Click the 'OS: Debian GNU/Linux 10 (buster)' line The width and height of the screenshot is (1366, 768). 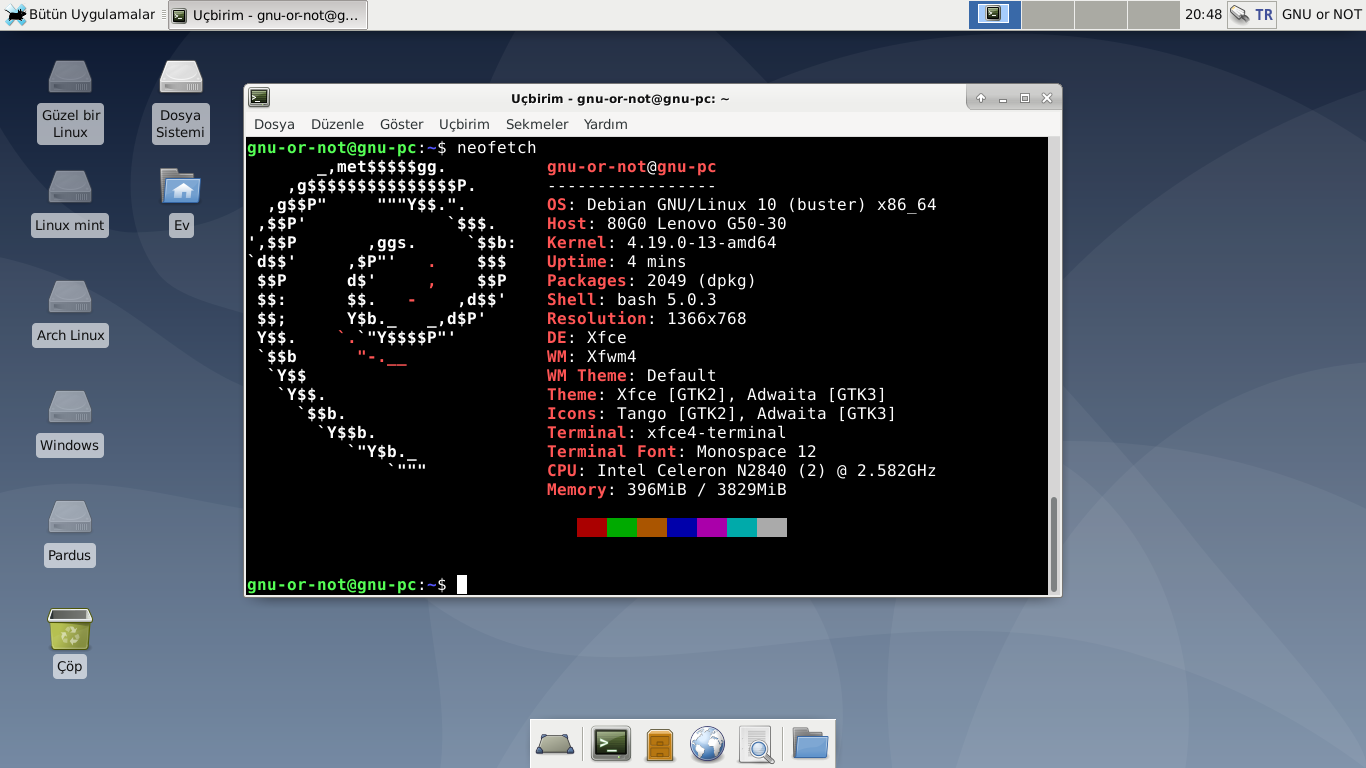[742, 205]
